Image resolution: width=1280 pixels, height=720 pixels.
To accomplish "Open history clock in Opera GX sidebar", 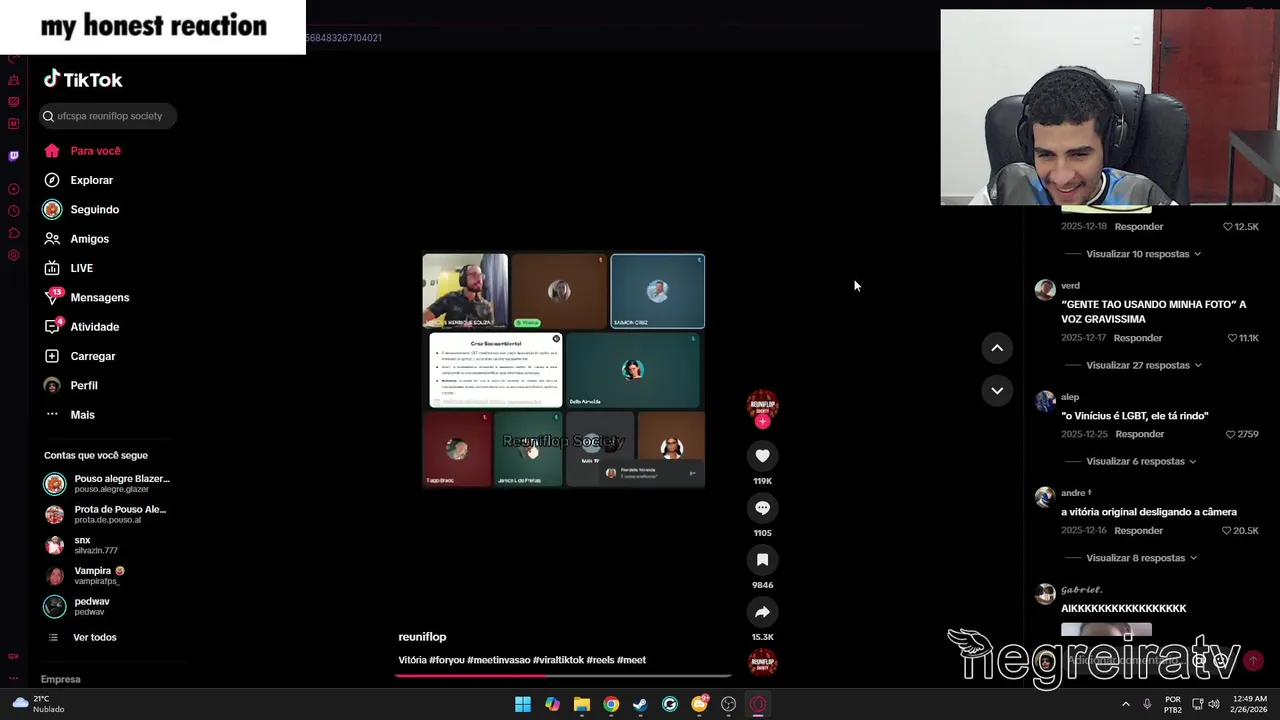I will [x=13, y=211].
